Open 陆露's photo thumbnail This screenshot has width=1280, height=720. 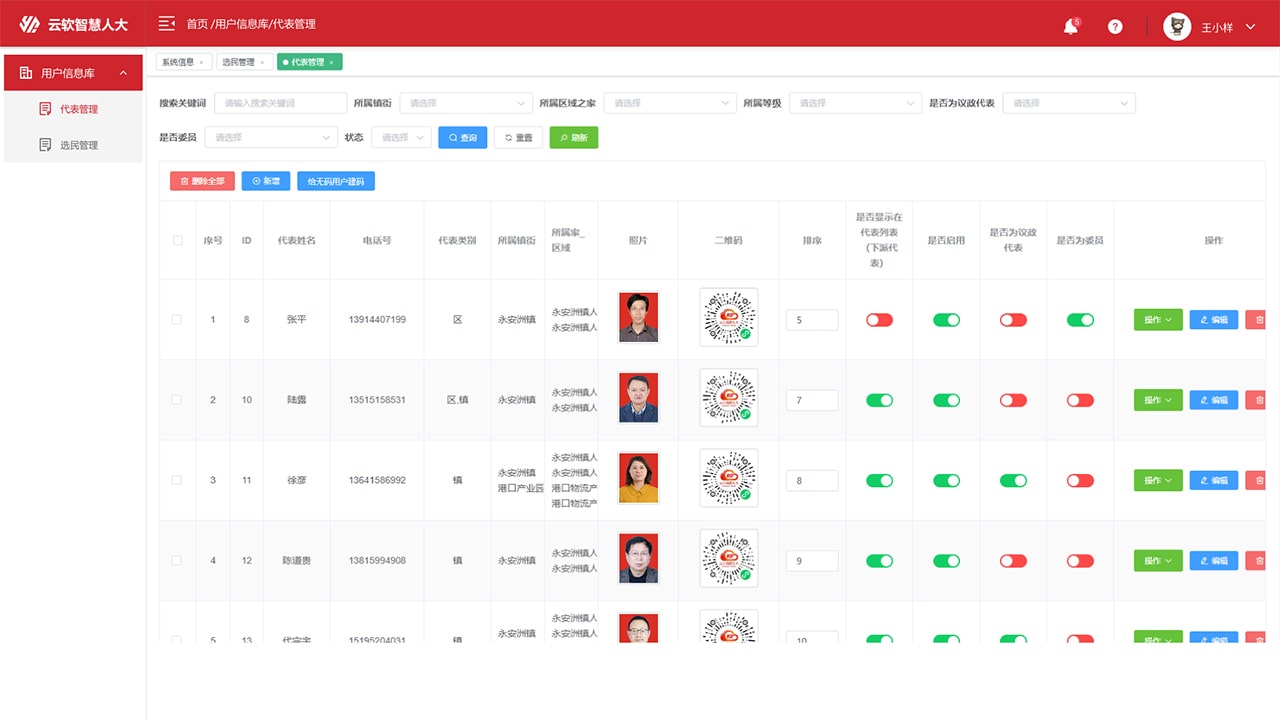point(638,398)
